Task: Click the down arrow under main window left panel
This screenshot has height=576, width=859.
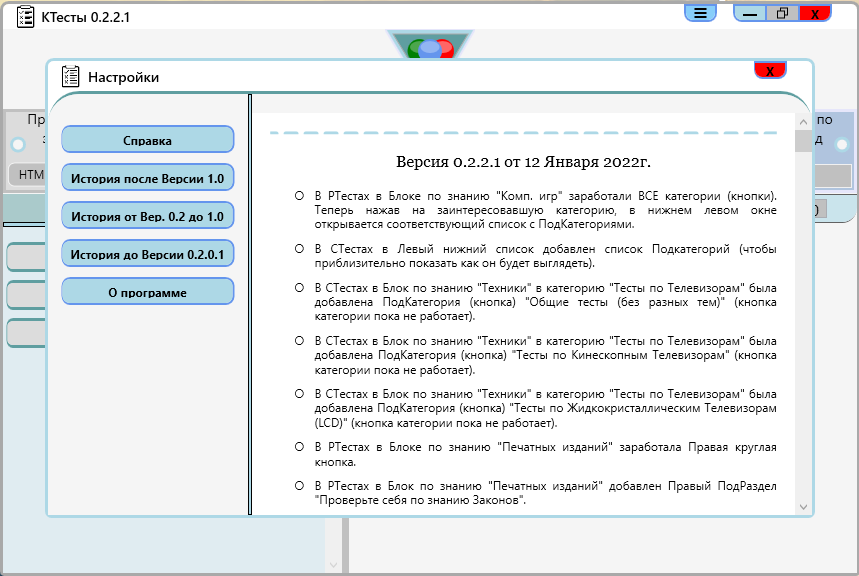Action: (333, 565)
